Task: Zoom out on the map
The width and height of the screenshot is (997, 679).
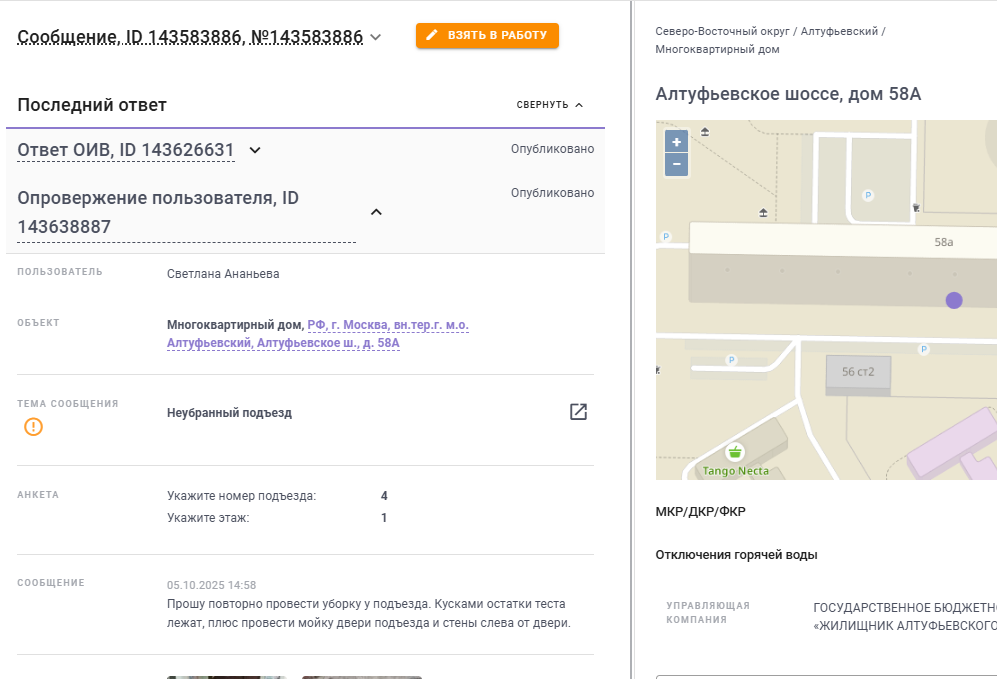Action: 676,164
